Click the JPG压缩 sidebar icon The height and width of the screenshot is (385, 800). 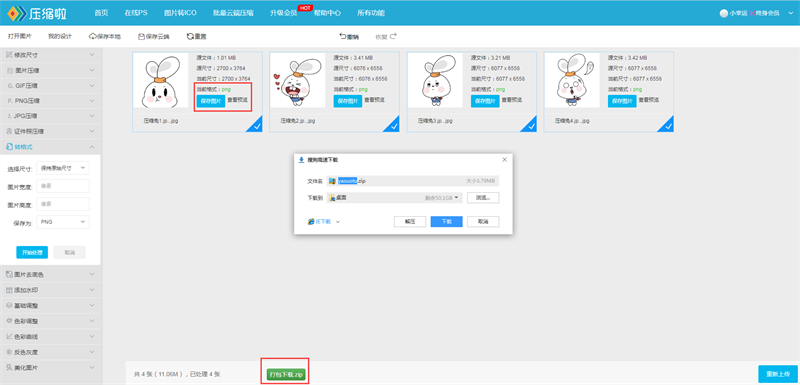tap(9, 116)
